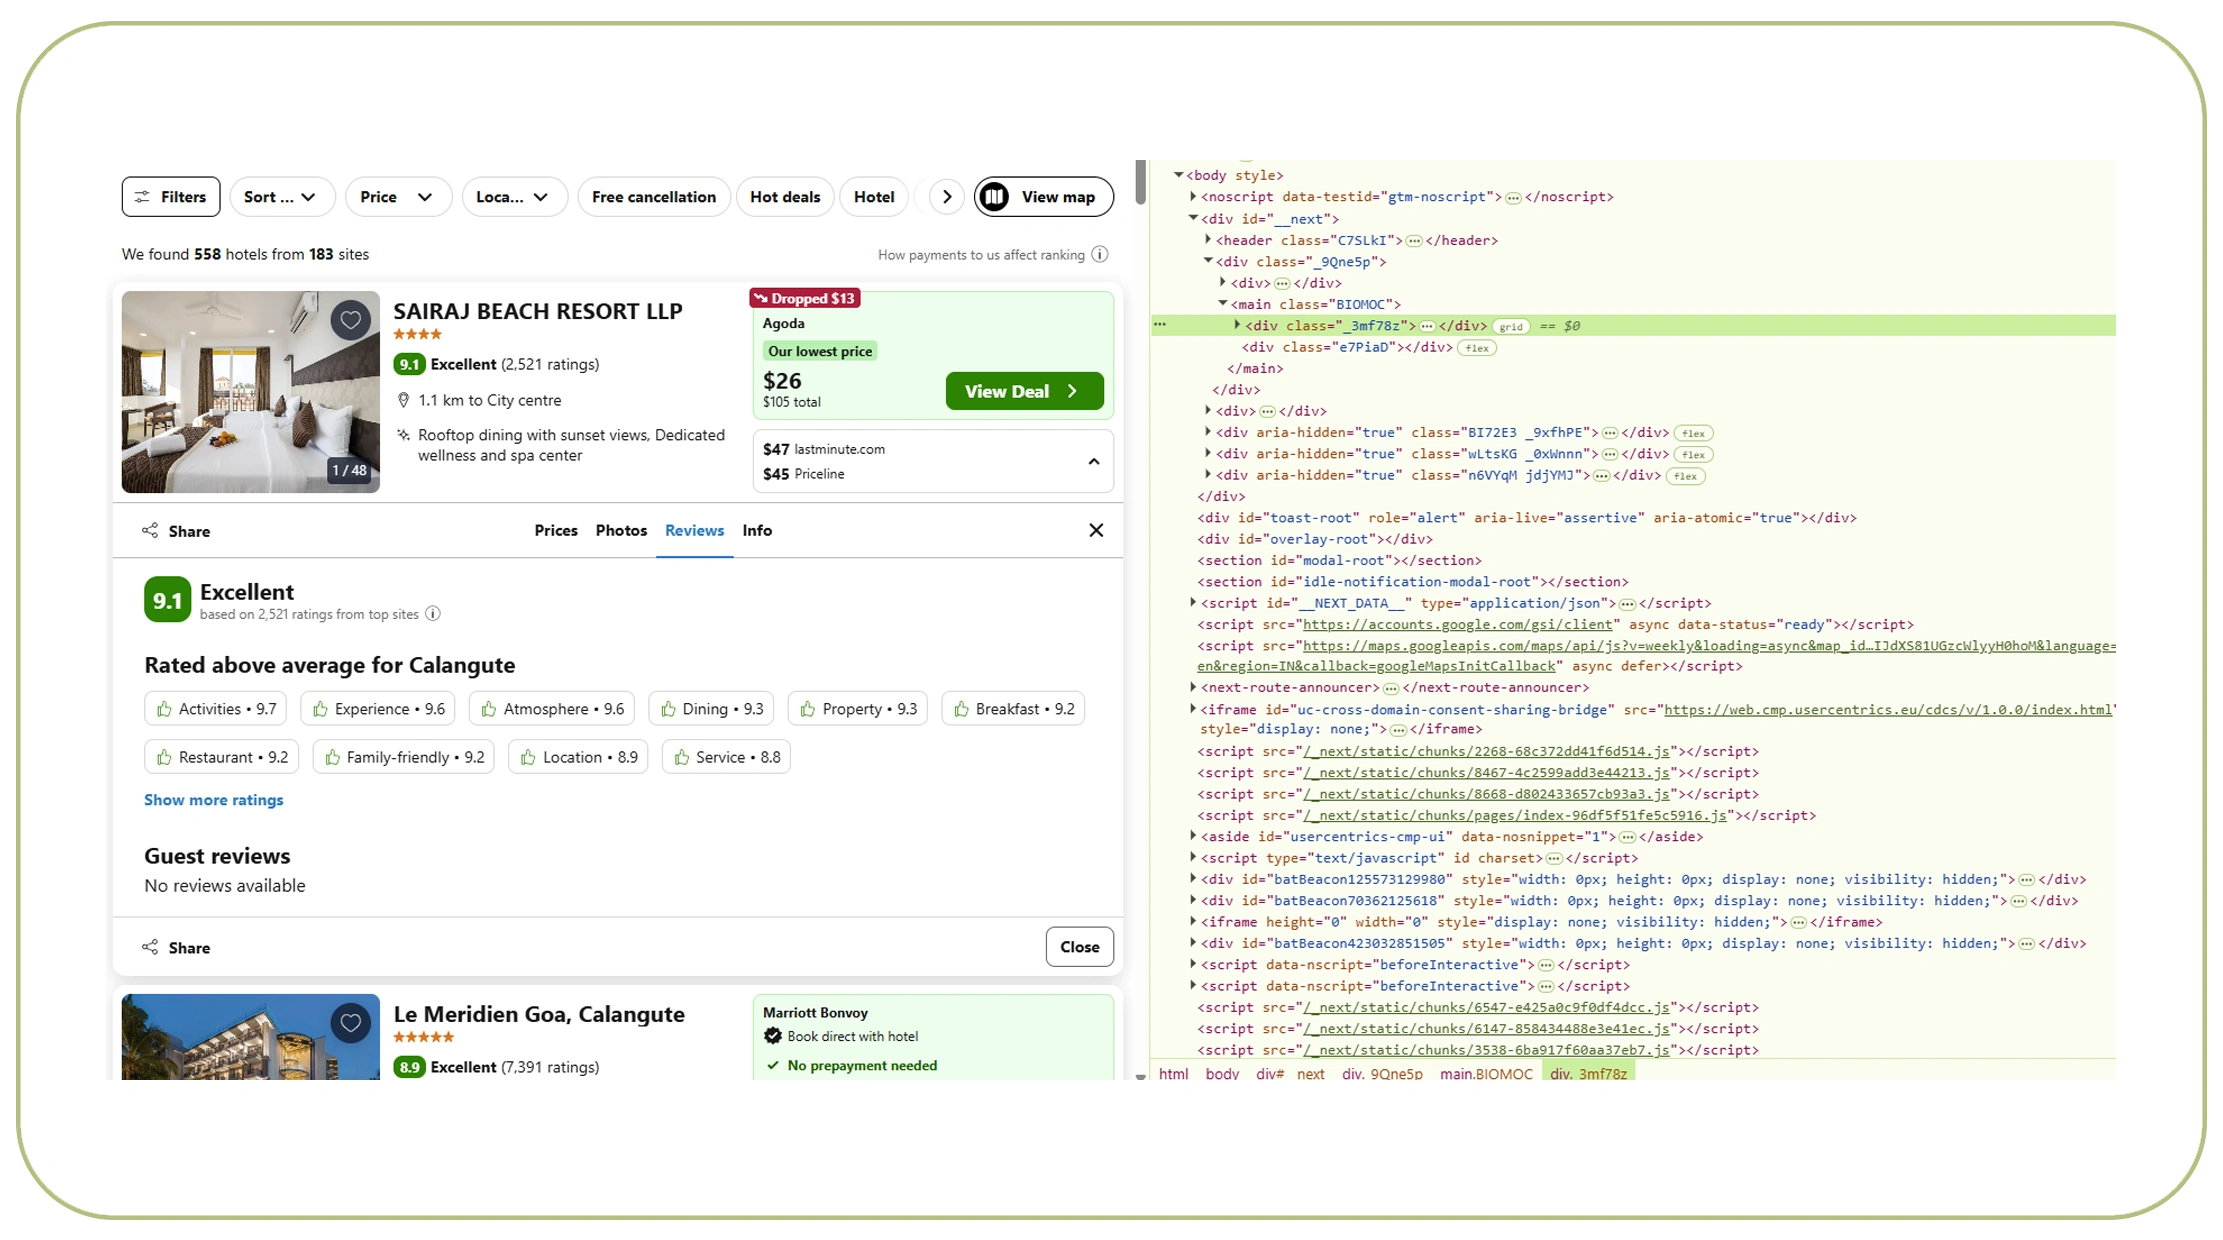This screenshot has height=1240, width=2223.
Task: Click the Dropped $13 price badge
Action: (x=805, y=298)
